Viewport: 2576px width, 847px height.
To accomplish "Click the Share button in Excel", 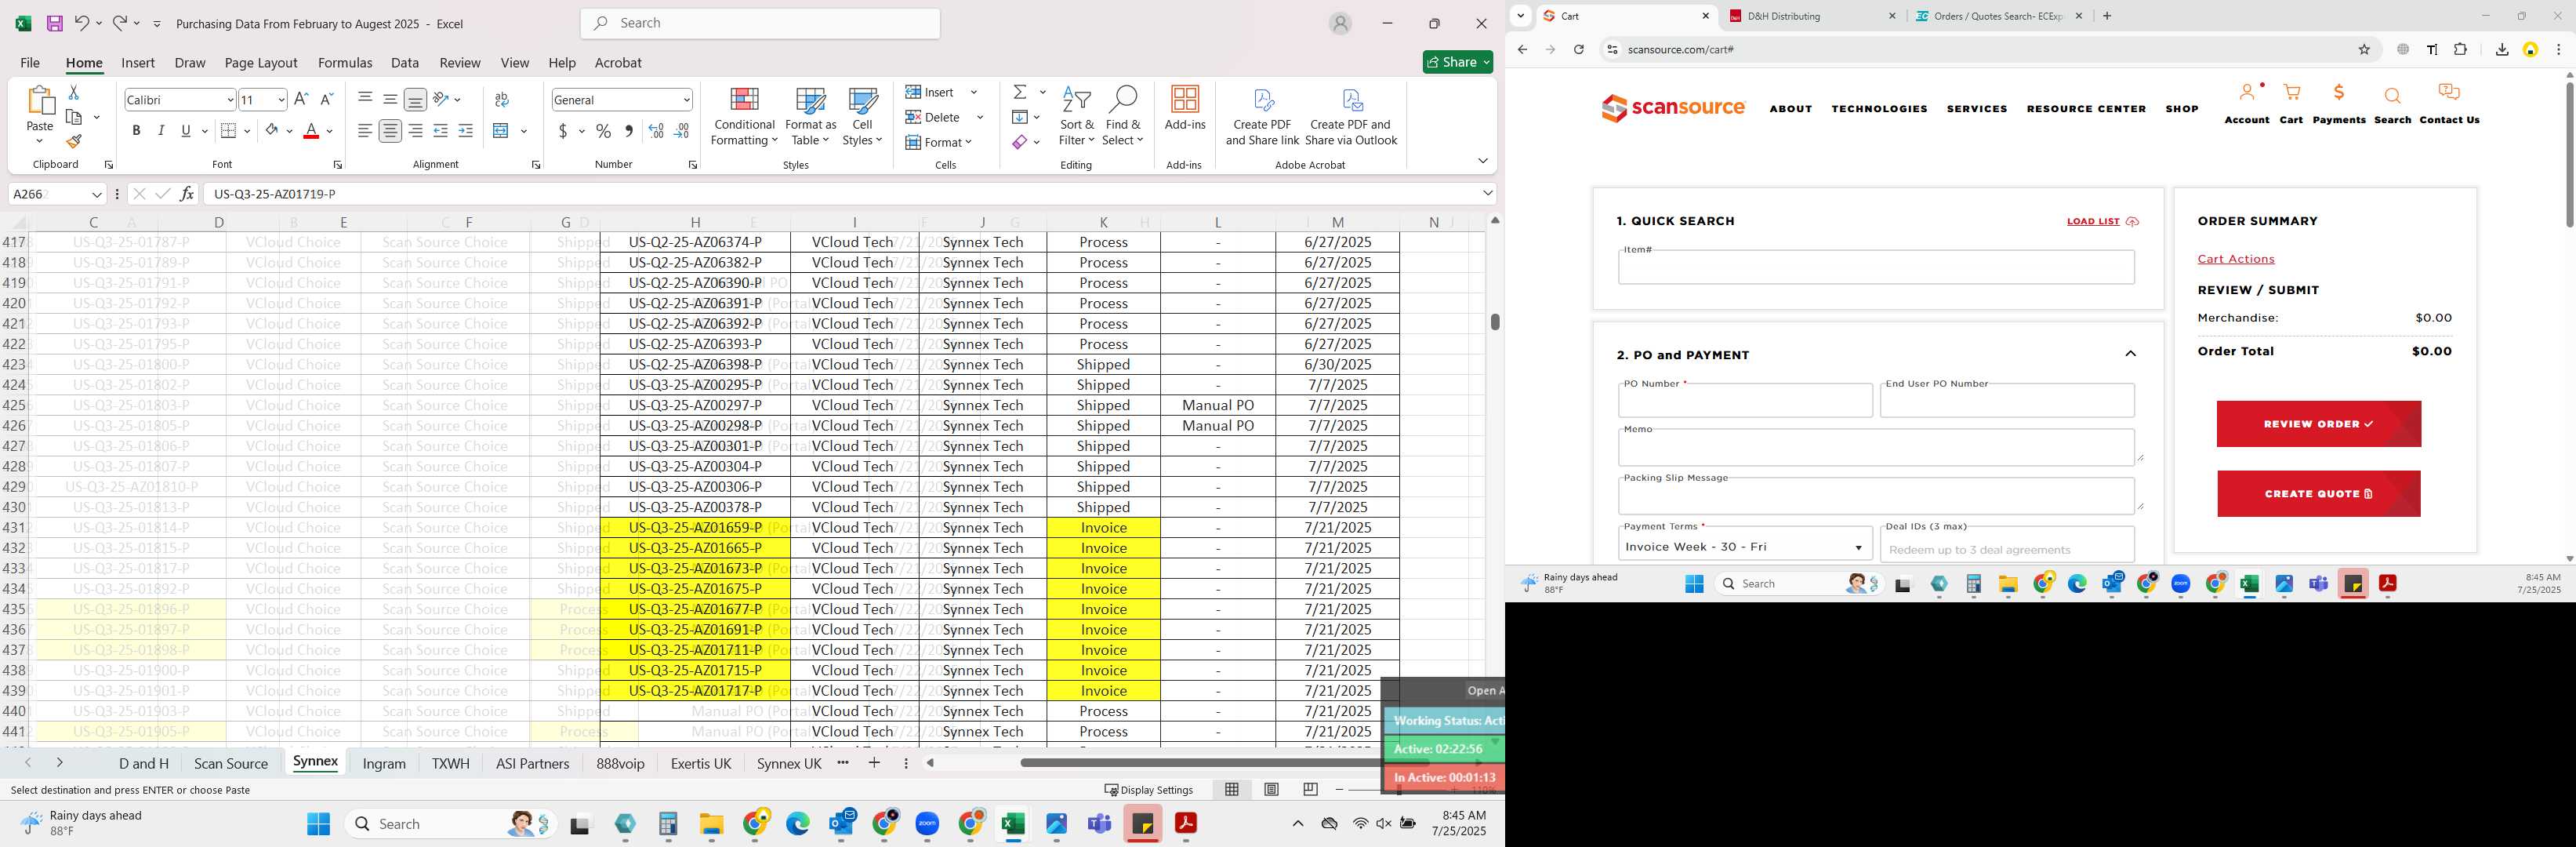I will pyautogui.click(x=1457, y=62).
